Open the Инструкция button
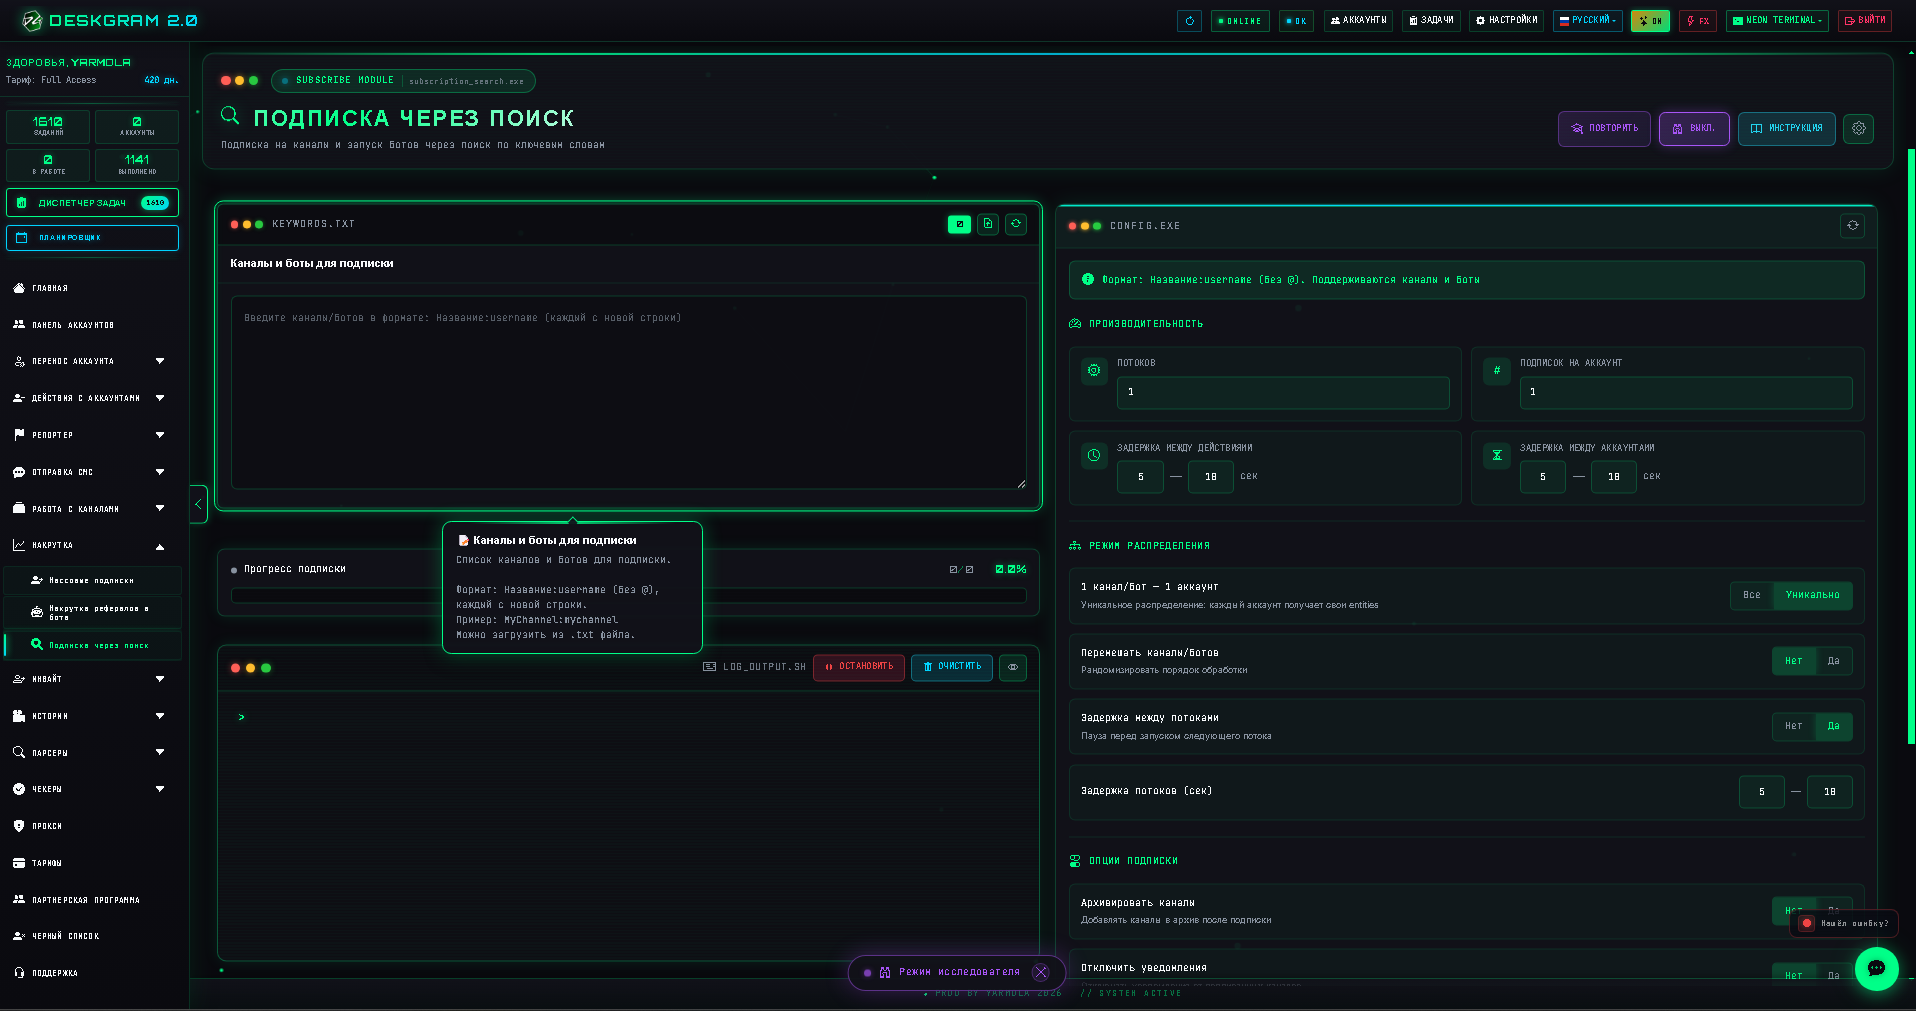Viewport: 1916px width, 1011px height. [1786, 128]
